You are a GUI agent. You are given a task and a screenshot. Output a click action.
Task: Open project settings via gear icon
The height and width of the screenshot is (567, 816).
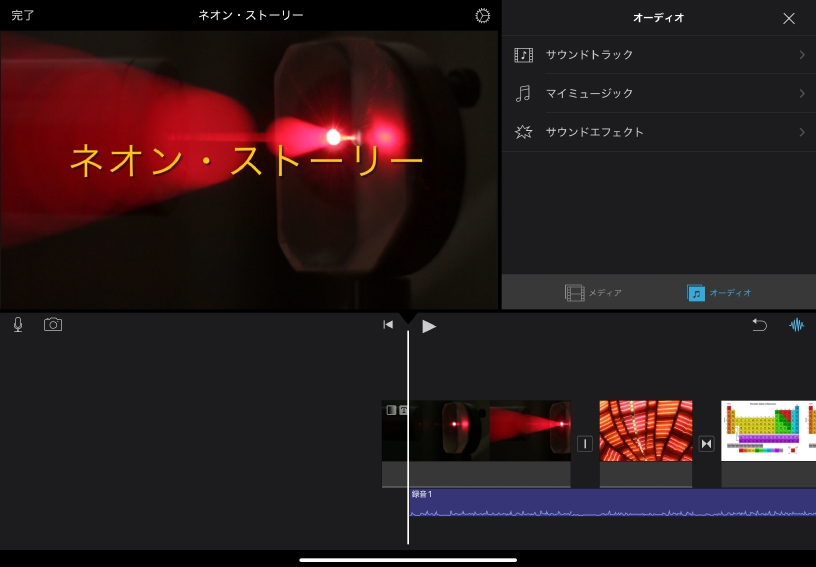coord(483,16)
